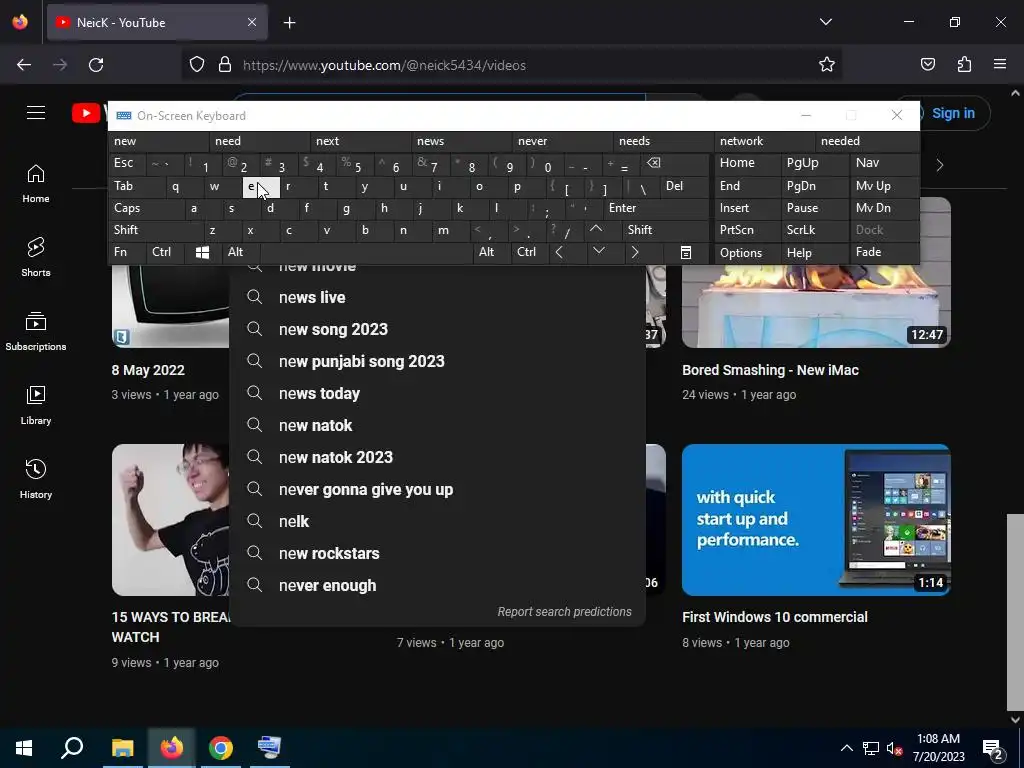Click the page vertical scrollbar thumb

click(x=1015, y=613)
